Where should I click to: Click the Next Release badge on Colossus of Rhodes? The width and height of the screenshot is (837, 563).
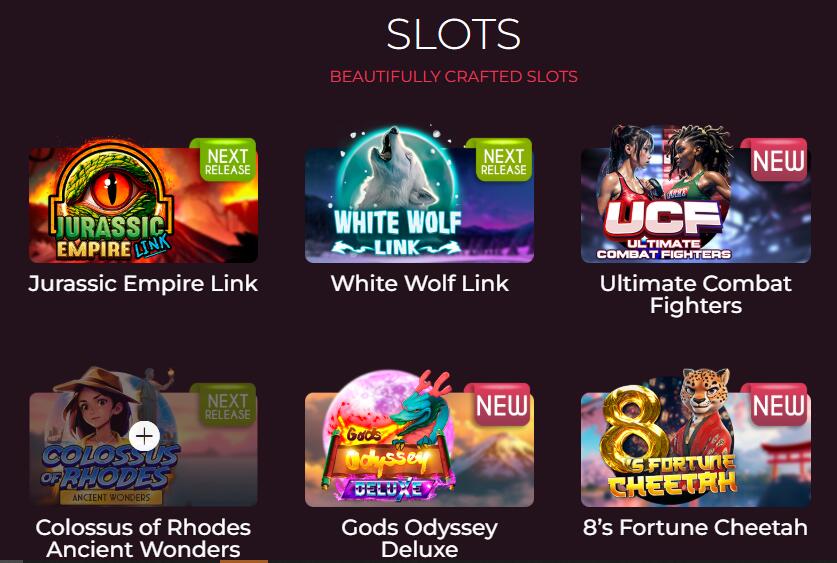[223, 405]
